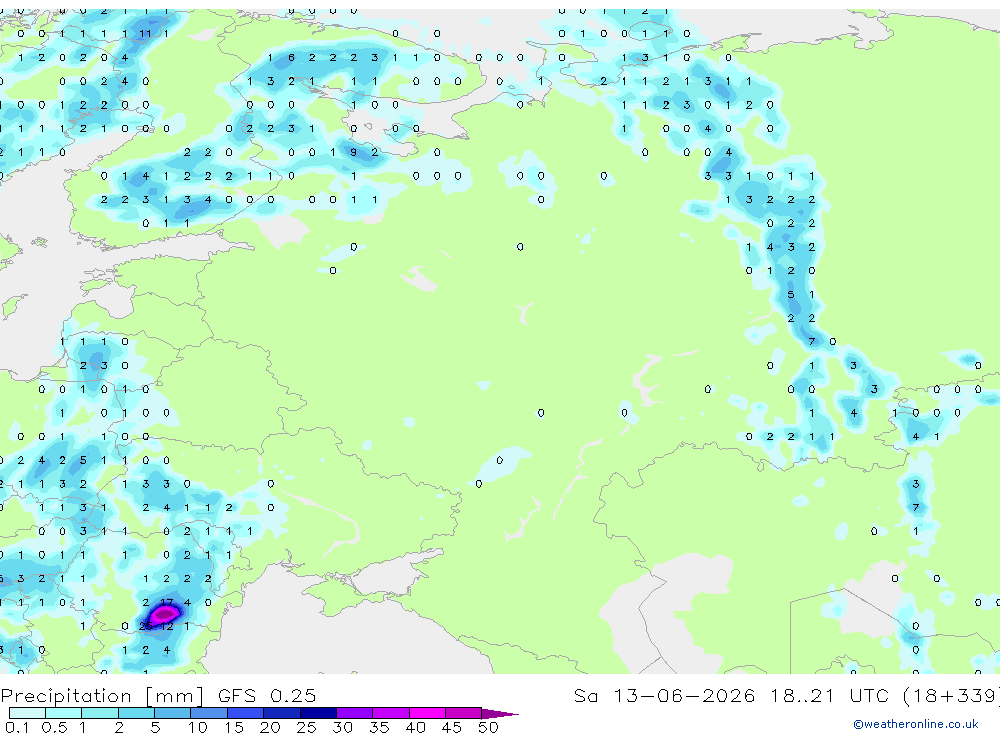Viewport: 1000px width, 733px height.
Task: Click the '6' precipitation value on the map
Action: [x=291, y=57]
